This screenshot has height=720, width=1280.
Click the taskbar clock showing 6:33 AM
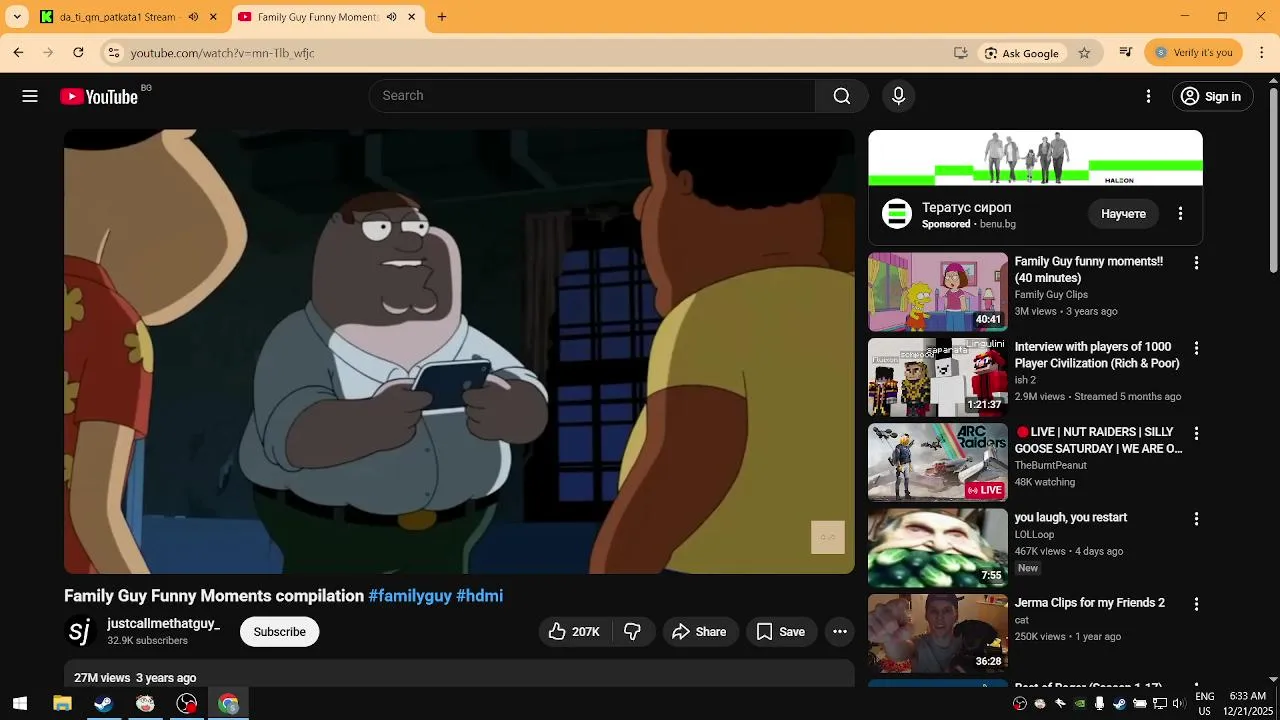point(1247,704)
